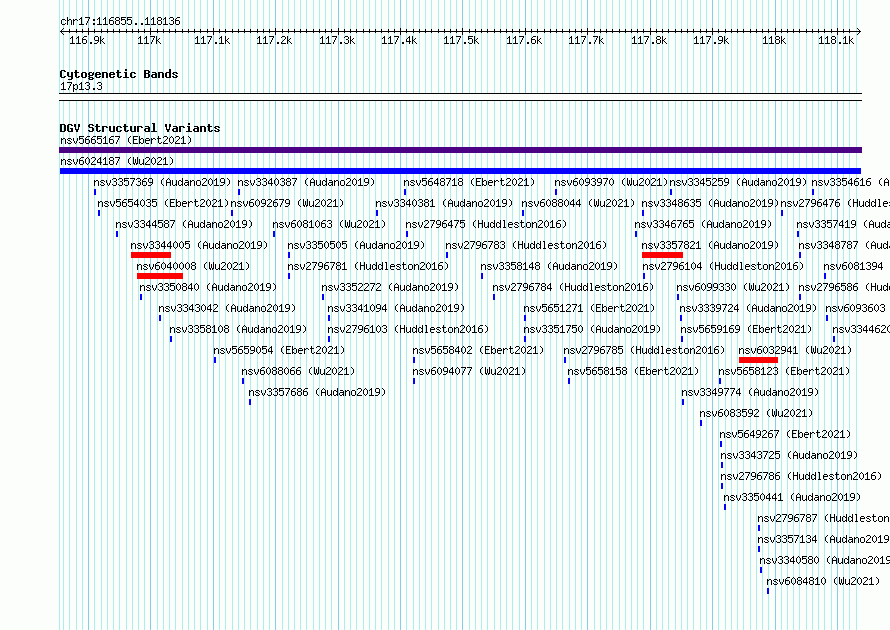
Task: Click nsv3348635 (Audano2019) label
Action: [x=711, y=203]
